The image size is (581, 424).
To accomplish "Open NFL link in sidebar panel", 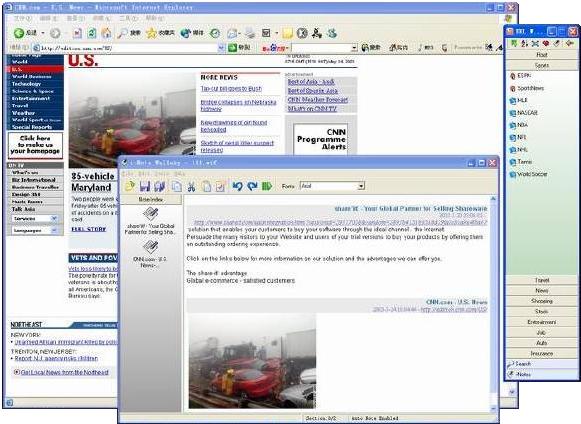I will (x=518, y=137).
